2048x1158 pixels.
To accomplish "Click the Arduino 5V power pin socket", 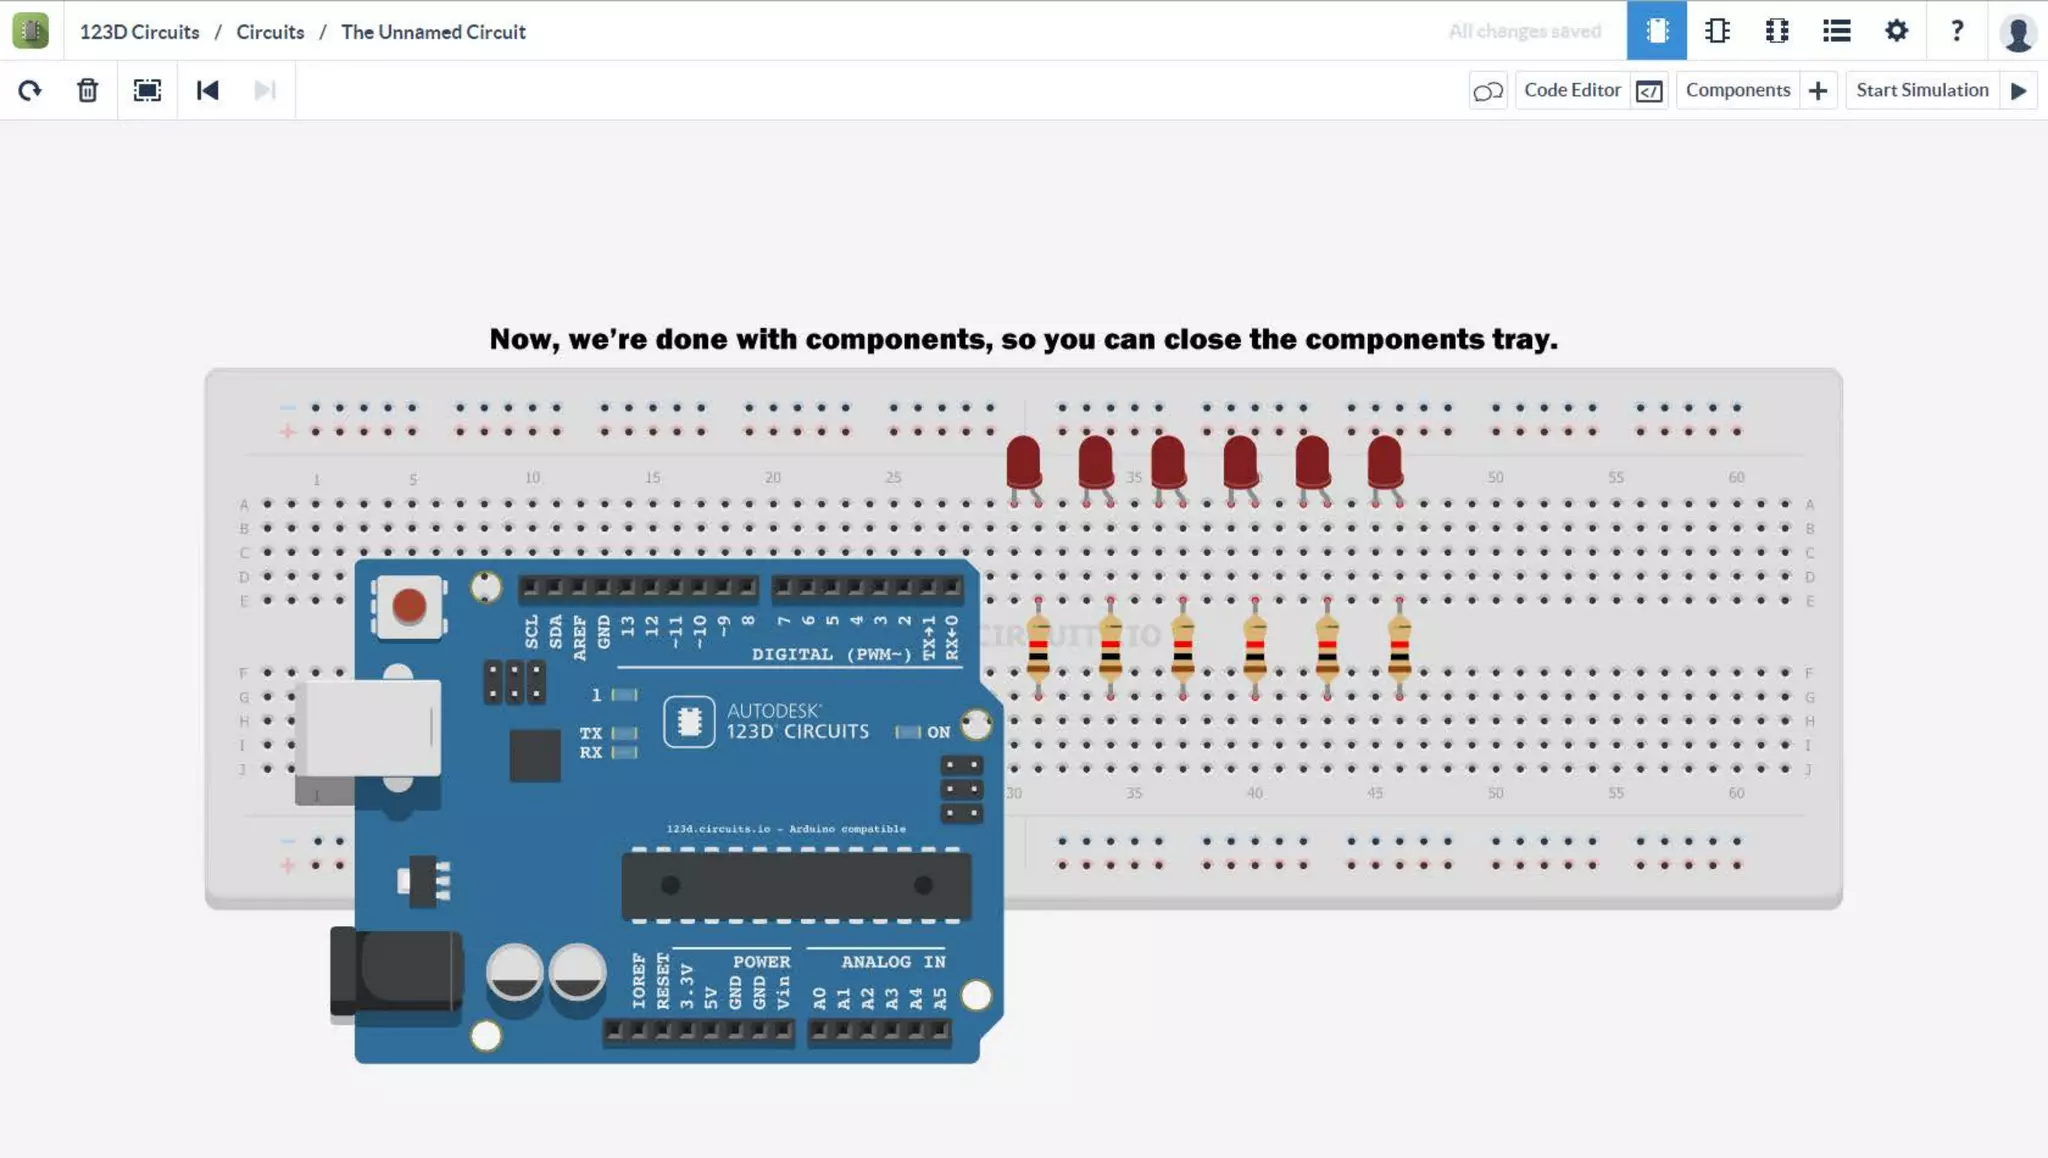I will point(711,1031).
